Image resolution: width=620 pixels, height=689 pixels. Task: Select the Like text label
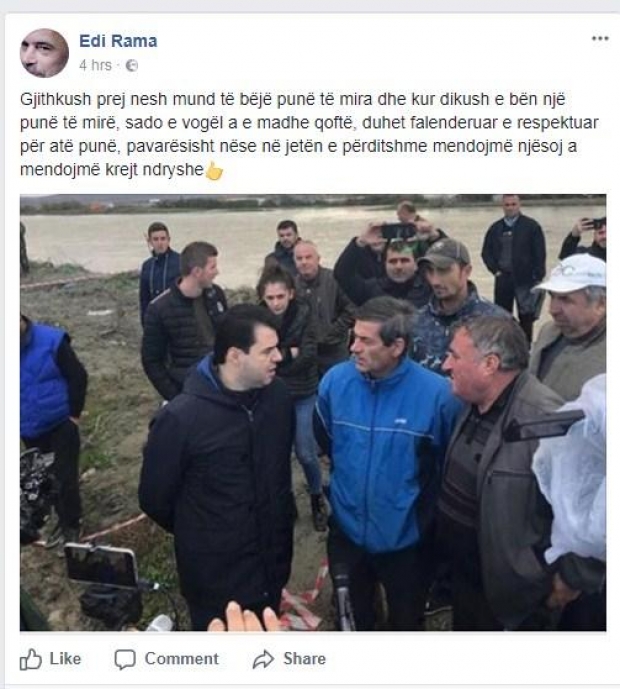pyautogui.click(x=65, y=659)
